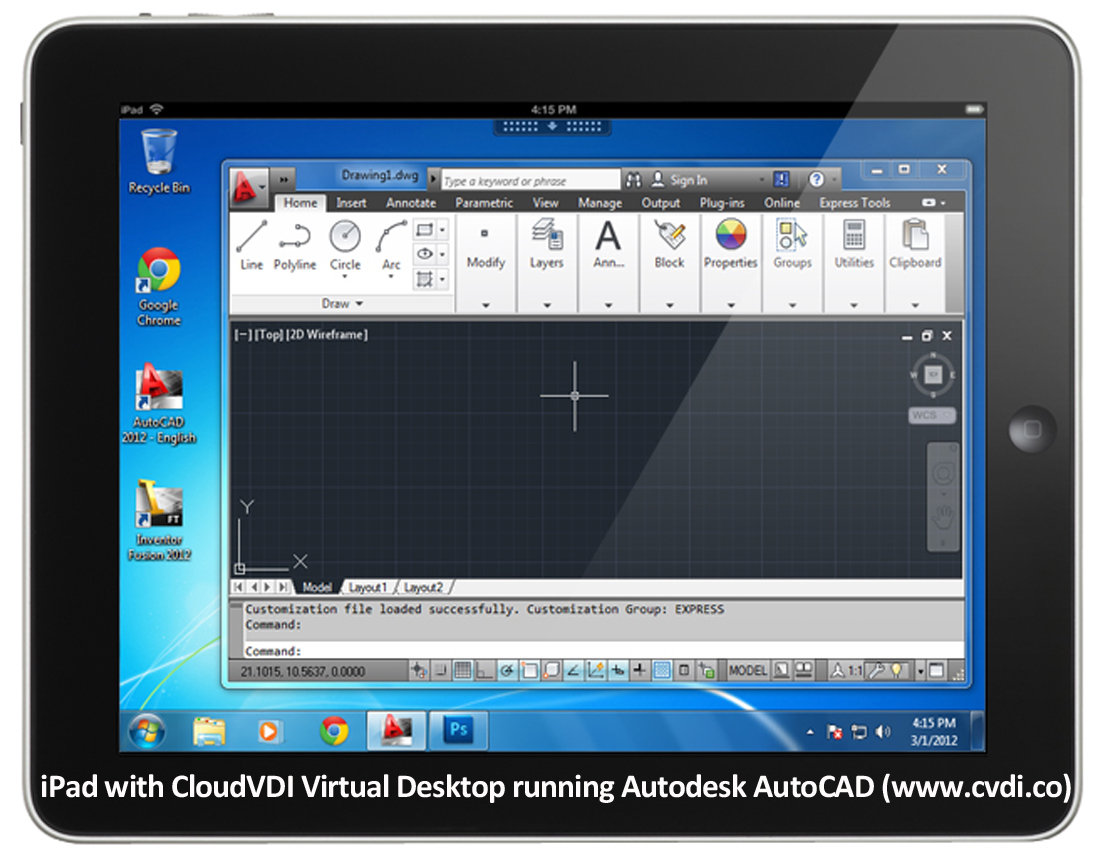
Task: Click the [Top] view control label
Action: pyautogui.click(x=269, y=335)
